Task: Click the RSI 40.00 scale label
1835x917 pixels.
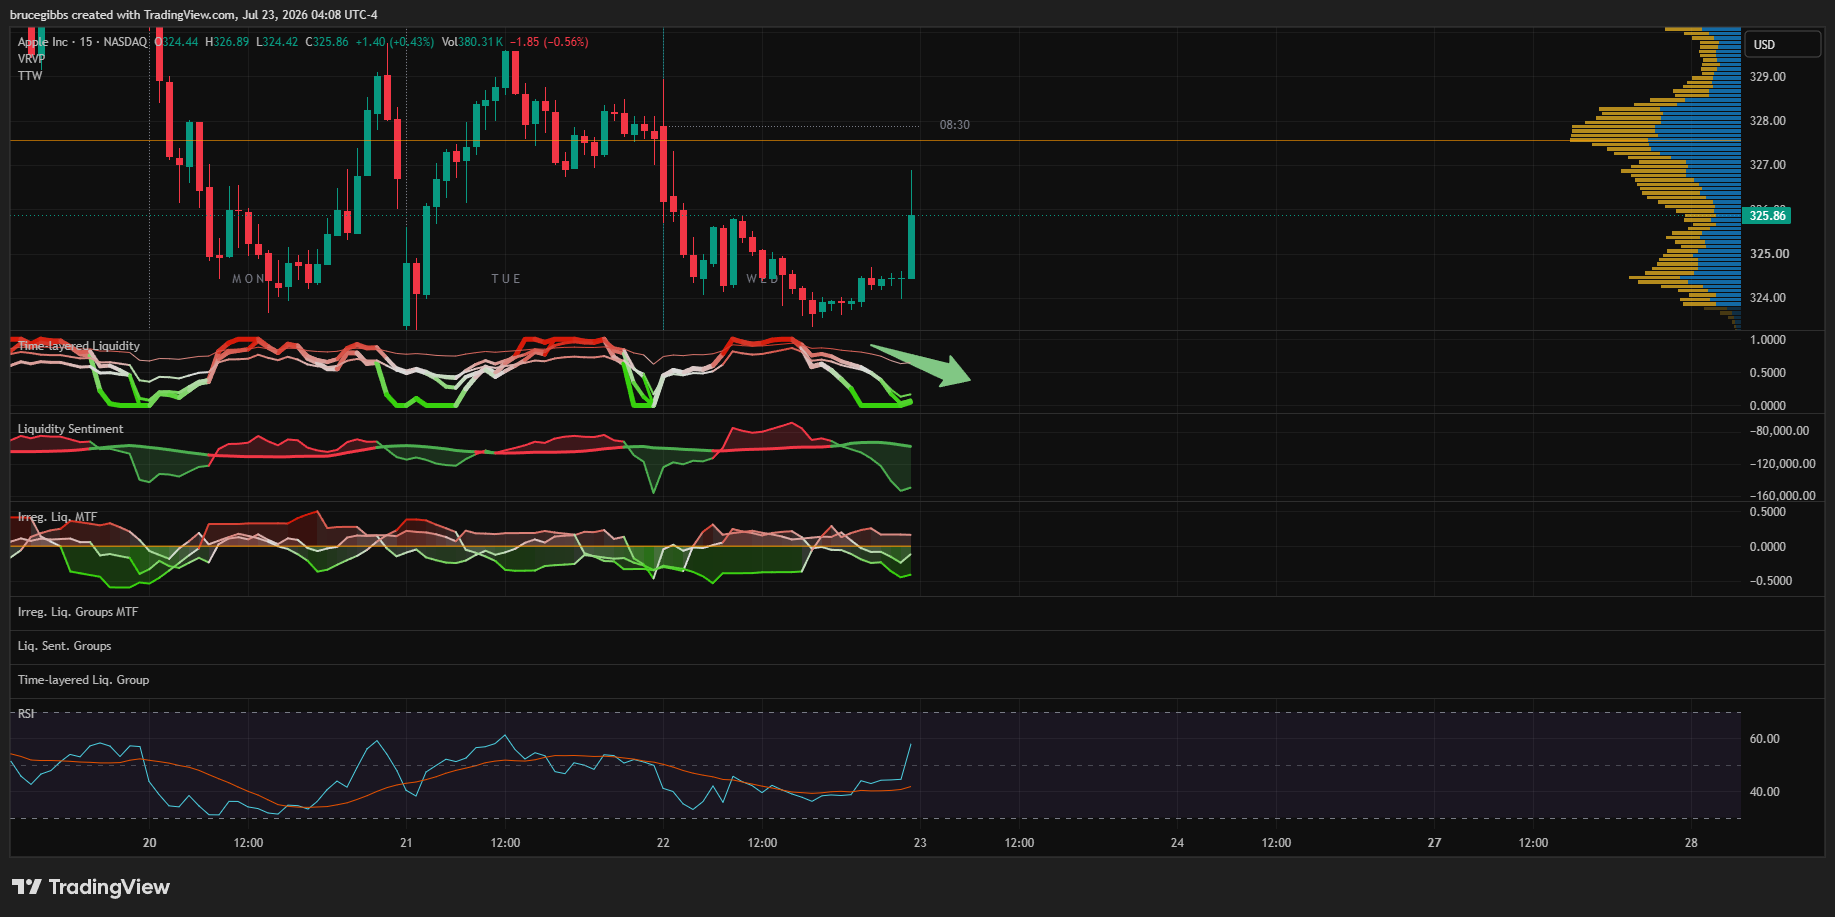Action: 1765,792
